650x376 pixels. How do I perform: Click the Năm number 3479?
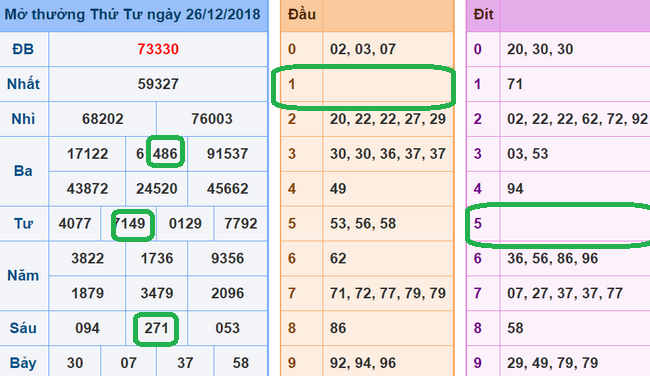coord(157,293)
